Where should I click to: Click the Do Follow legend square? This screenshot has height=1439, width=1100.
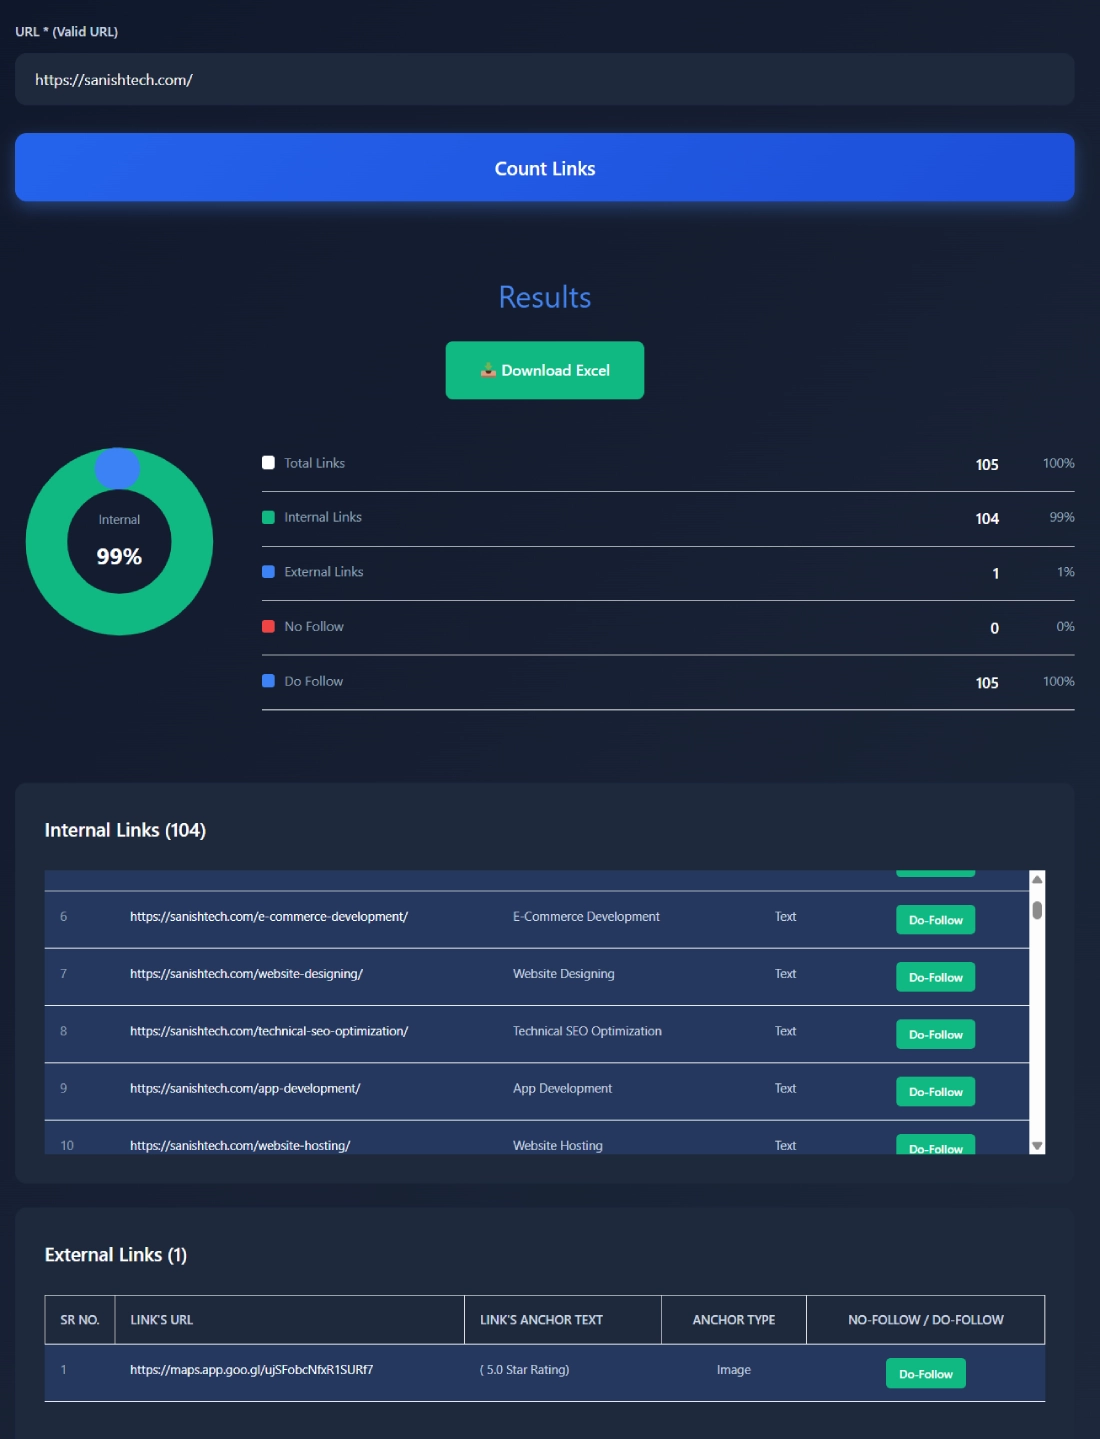tap(267, 680)
